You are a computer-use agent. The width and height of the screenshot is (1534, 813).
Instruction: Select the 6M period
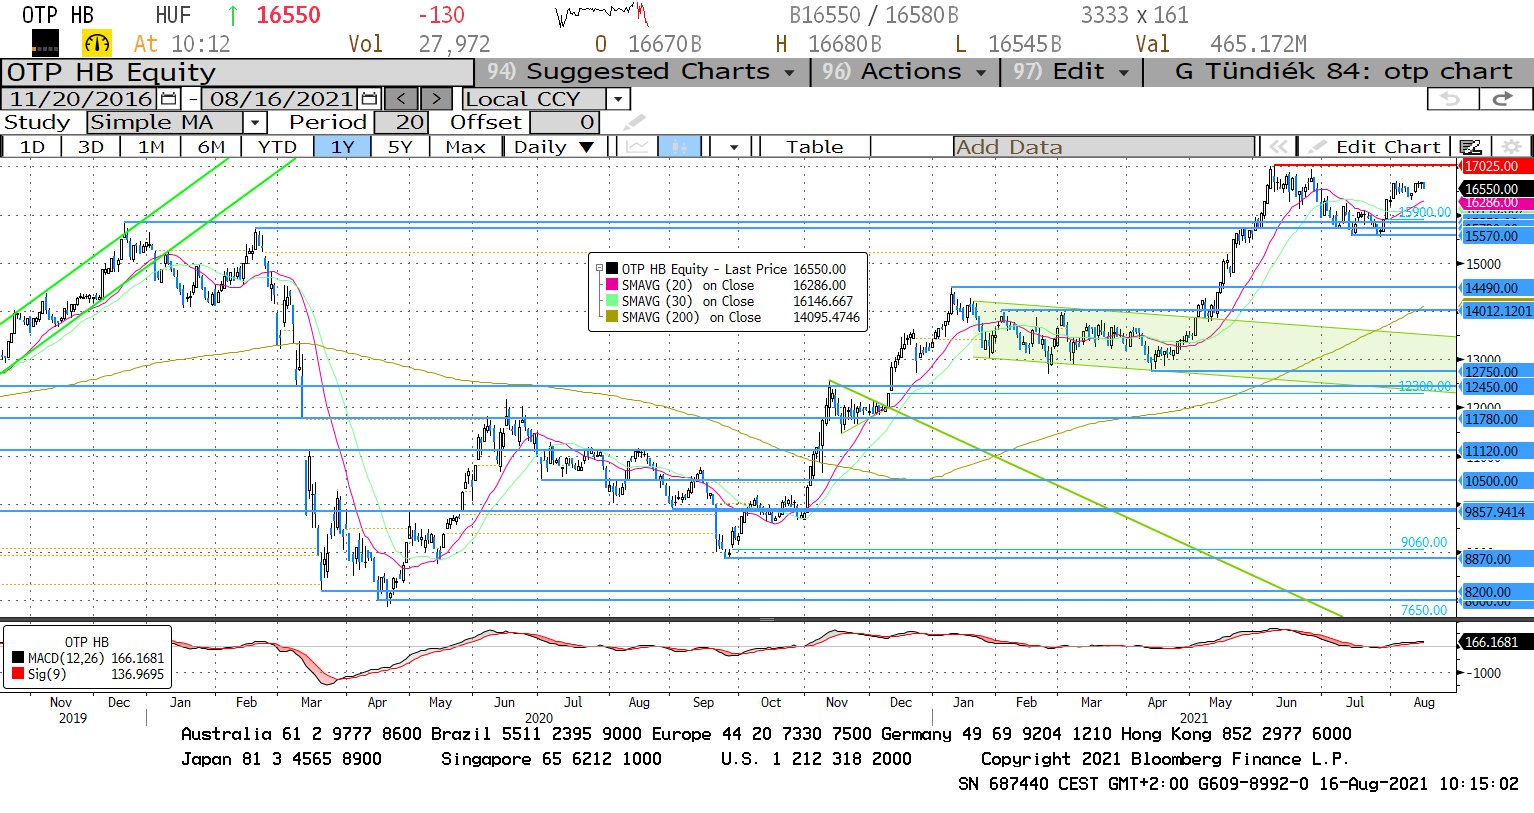pyautogui.click(x=211, y=147)
